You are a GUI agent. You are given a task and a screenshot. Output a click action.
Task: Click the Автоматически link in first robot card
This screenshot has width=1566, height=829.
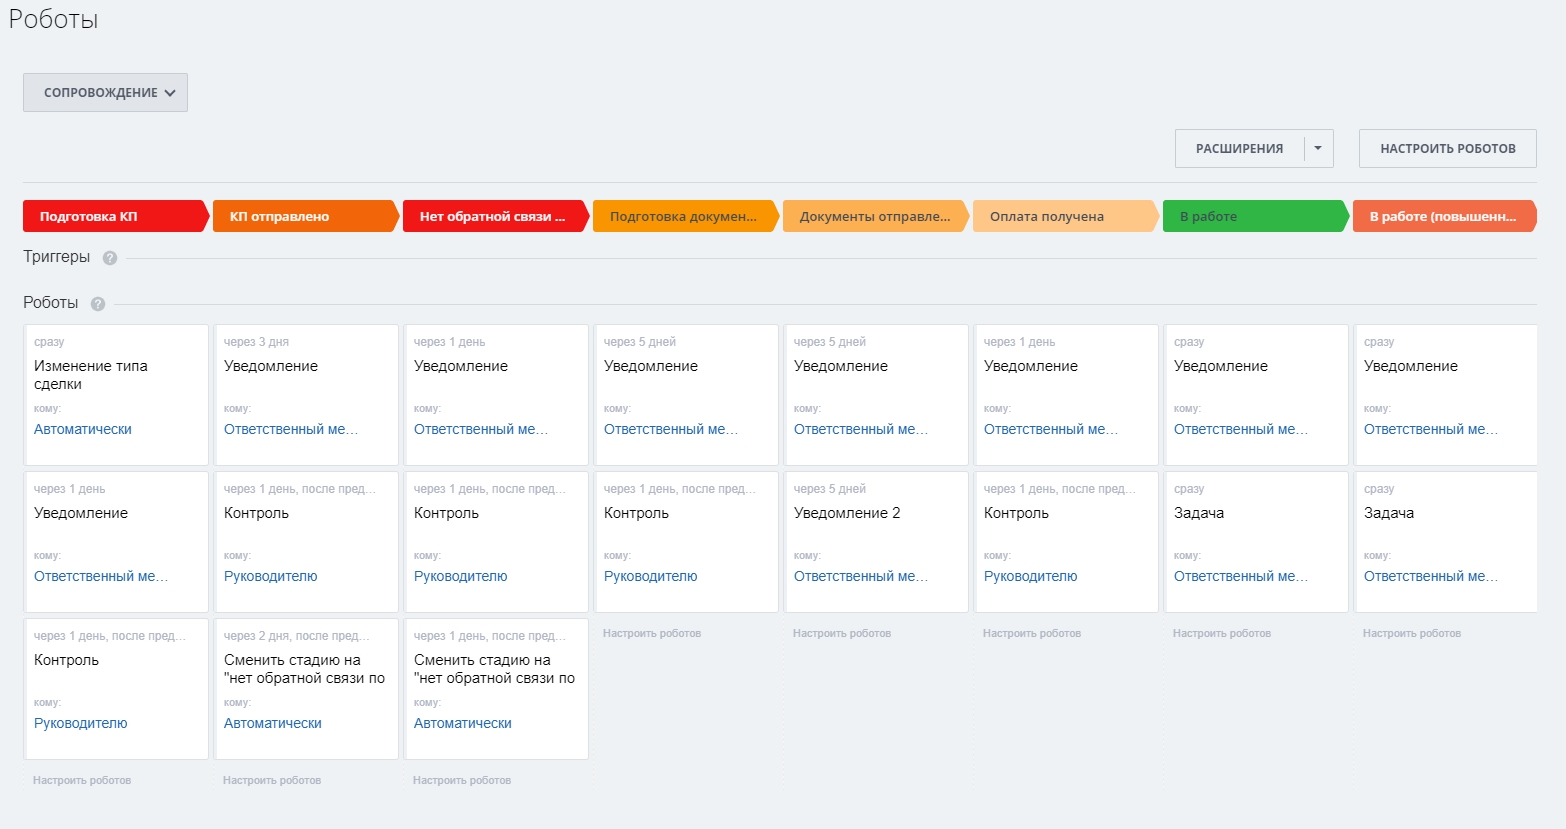pyautogui.click(x=83, y=430)
